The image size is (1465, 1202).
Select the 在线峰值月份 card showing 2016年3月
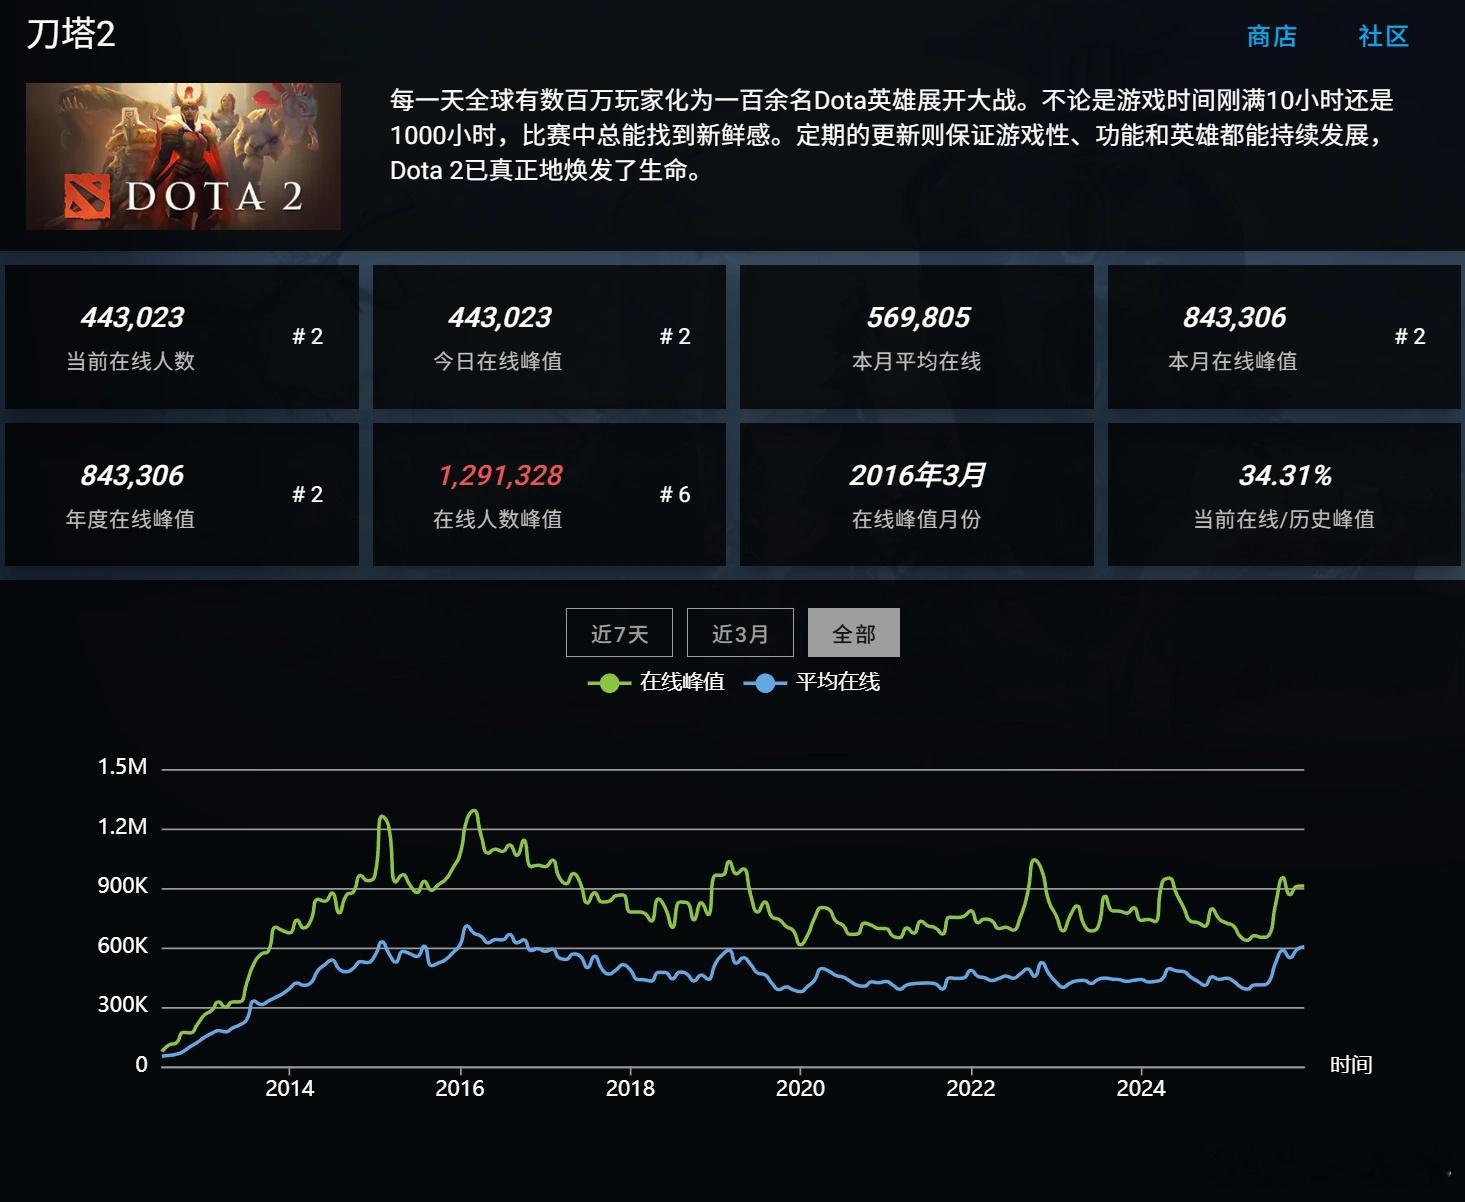click(915, 494)
